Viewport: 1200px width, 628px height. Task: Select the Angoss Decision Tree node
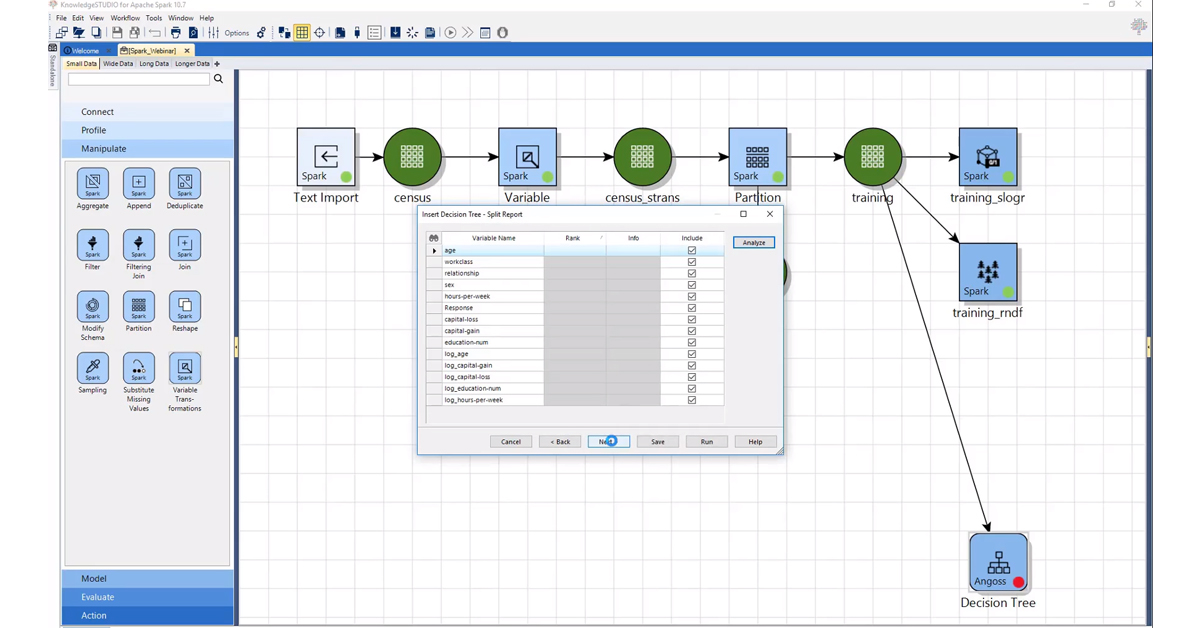[x=998, y=562]
